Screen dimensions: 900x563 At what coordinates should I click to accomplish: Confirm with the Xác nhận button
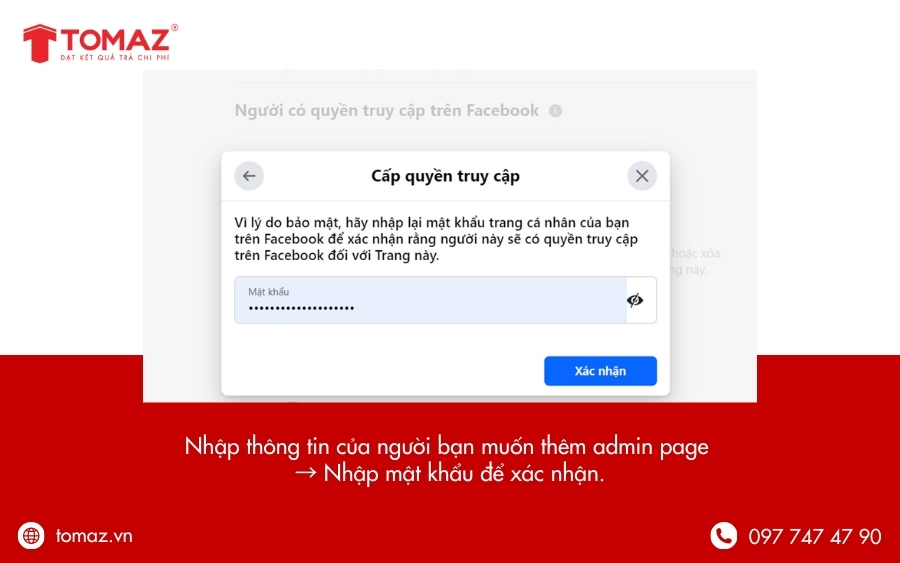coord(600,371)
